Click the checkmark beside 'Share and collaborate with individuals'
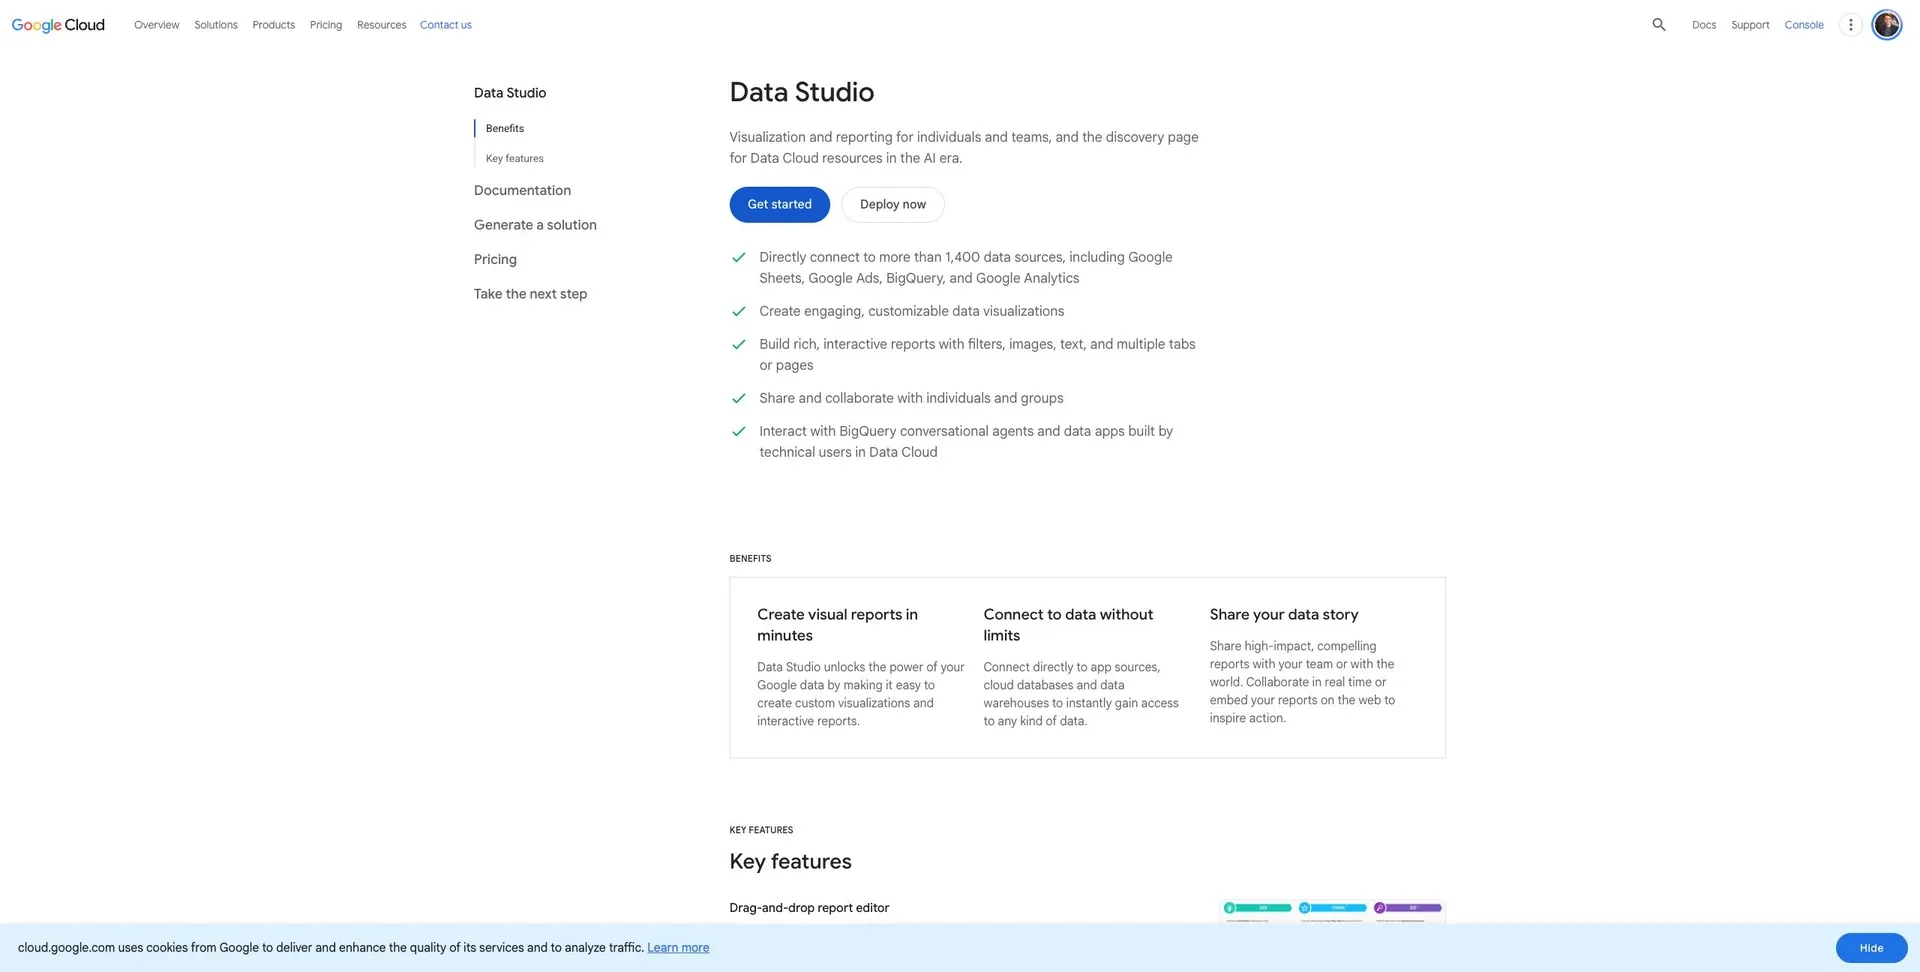1920x972 pixels. click(x=739, y=398)
